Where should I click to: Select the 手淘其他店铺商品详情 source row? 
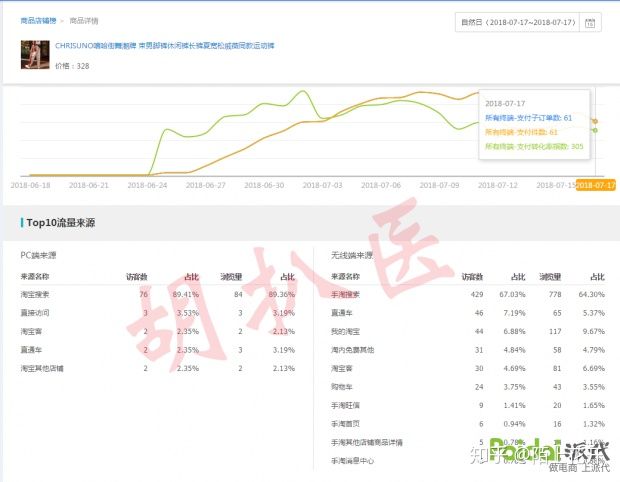(468, 442)
